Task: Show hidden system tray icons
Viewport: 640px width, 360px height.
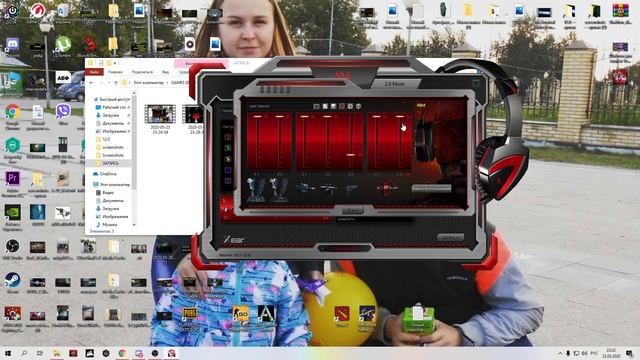Action: pos(560,353)
